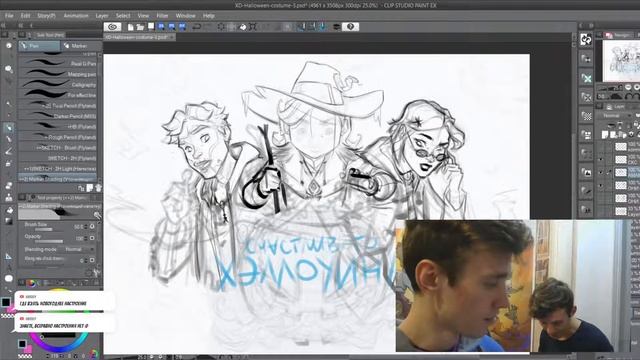
Task: Click the Open file toolbar icon
Action: [x=140, y=27]
